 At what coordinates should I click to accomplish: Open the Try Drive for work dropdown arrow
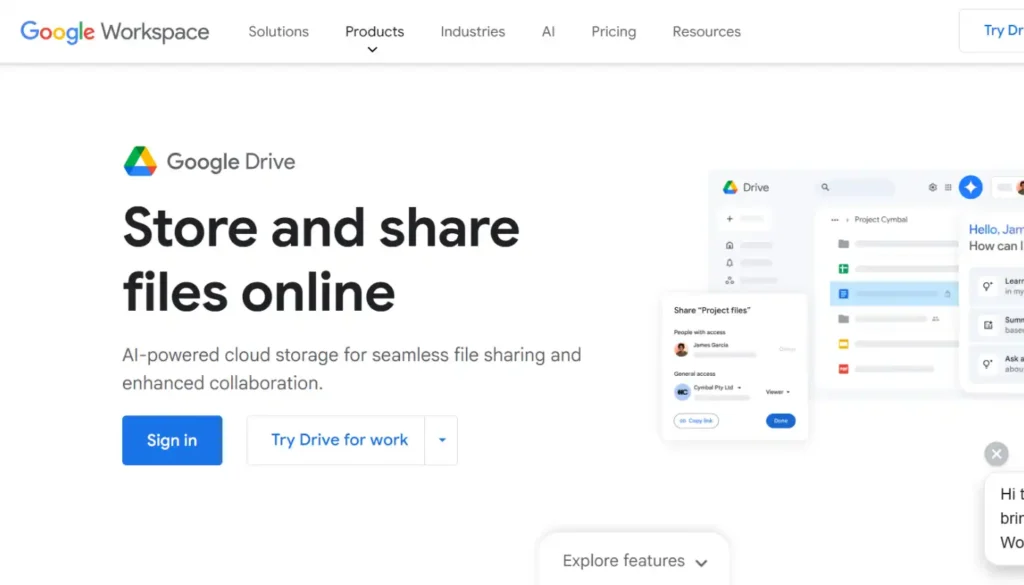(x=441, y=440)
